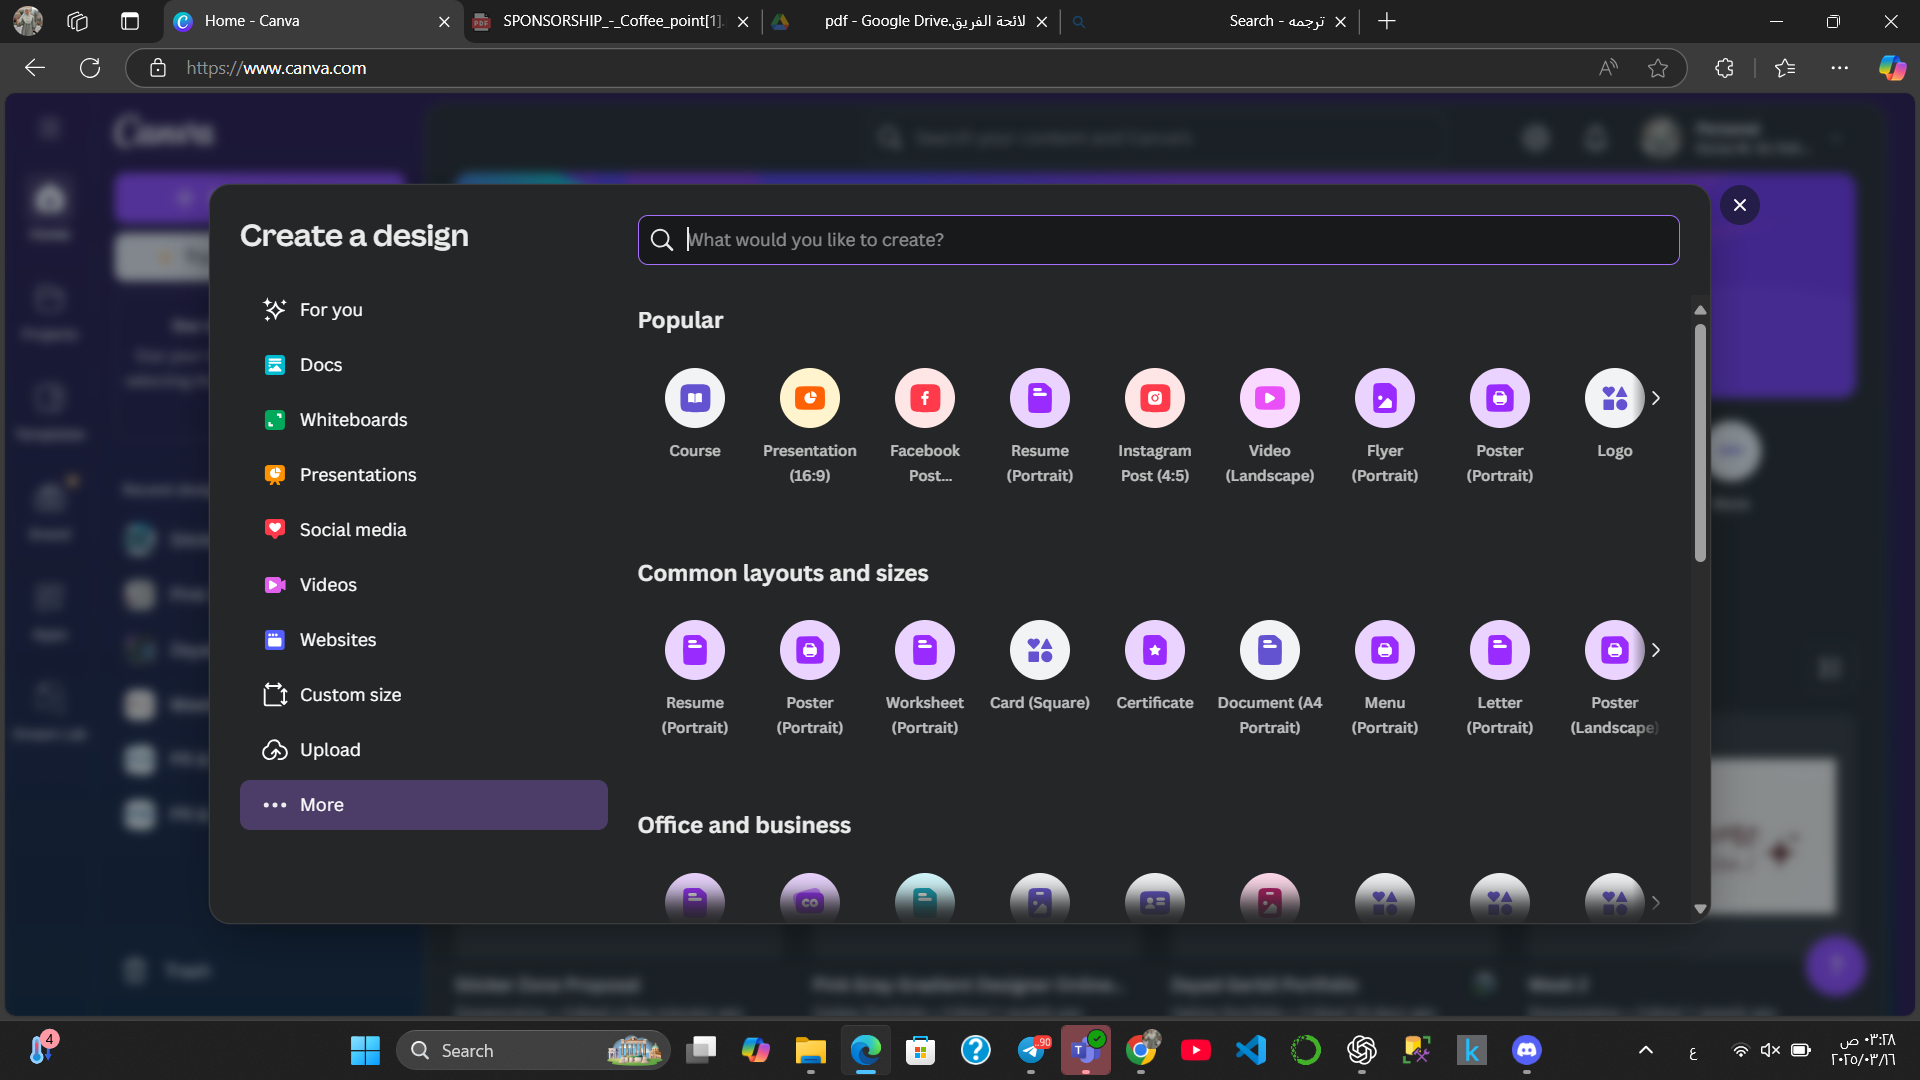
Task: Switch to the Google Drive pdf tab
Action: click(912, 21)
